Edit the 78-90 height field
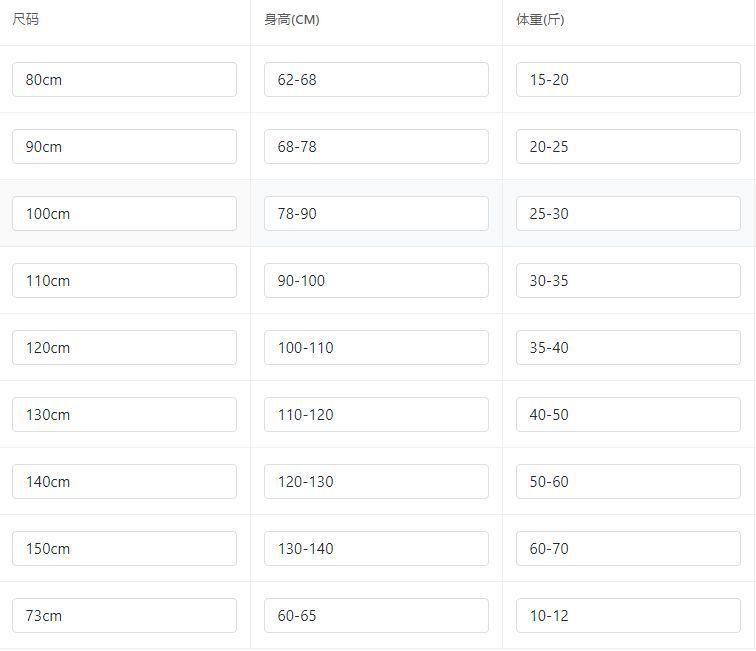This screenshot has width=756, height=651. 376,214
